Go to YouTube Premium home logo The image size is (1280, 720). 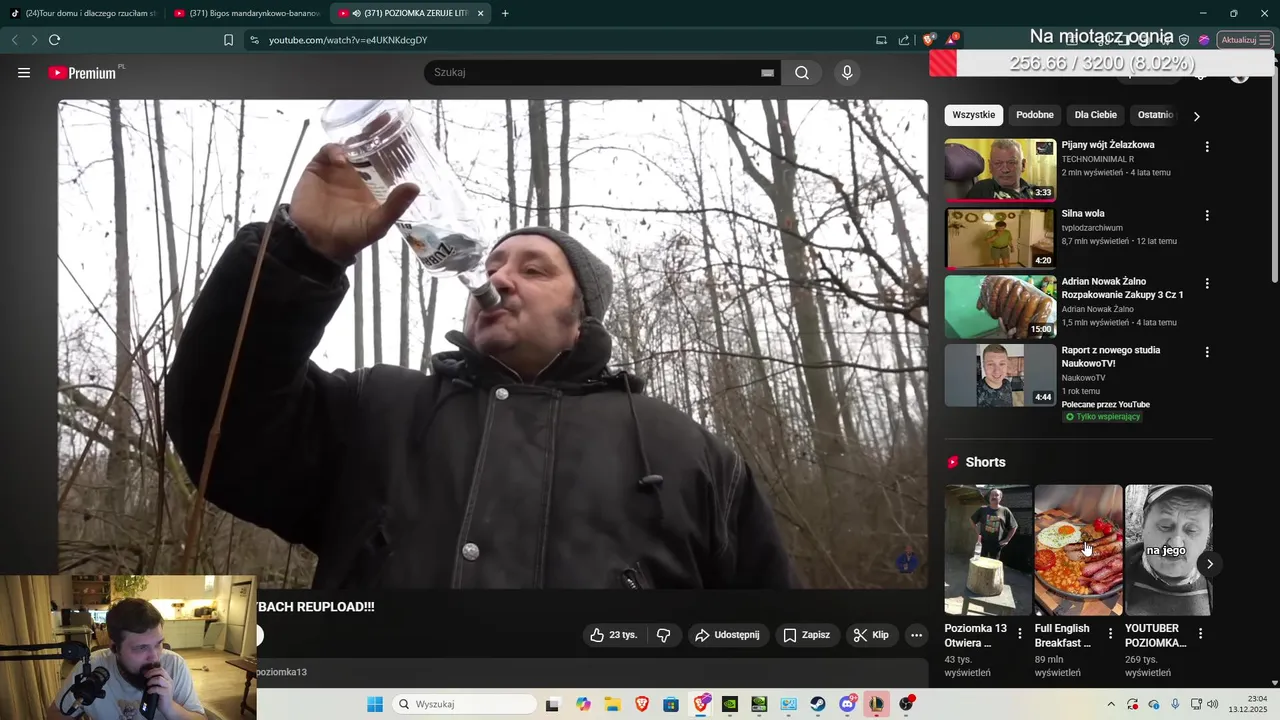click(83, 73)
